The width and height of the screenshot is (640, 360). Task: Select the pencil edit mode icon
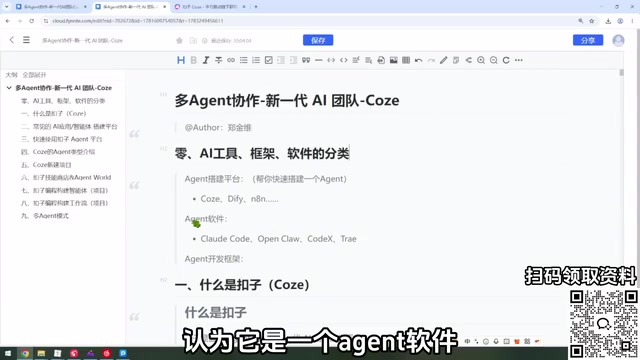tap(443, 60)
